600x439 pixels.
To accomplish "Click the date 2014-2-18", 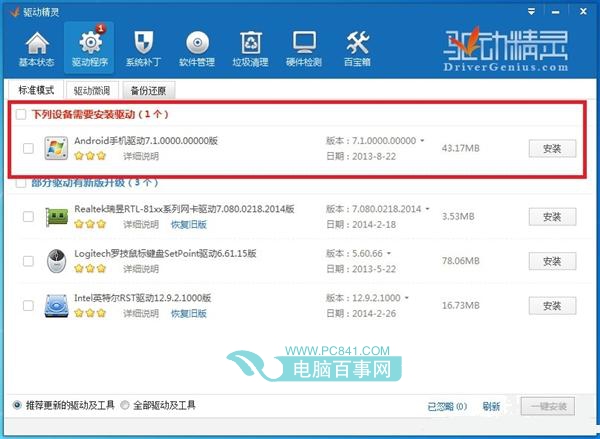I will pyautogui.click(x=374, y=225).
